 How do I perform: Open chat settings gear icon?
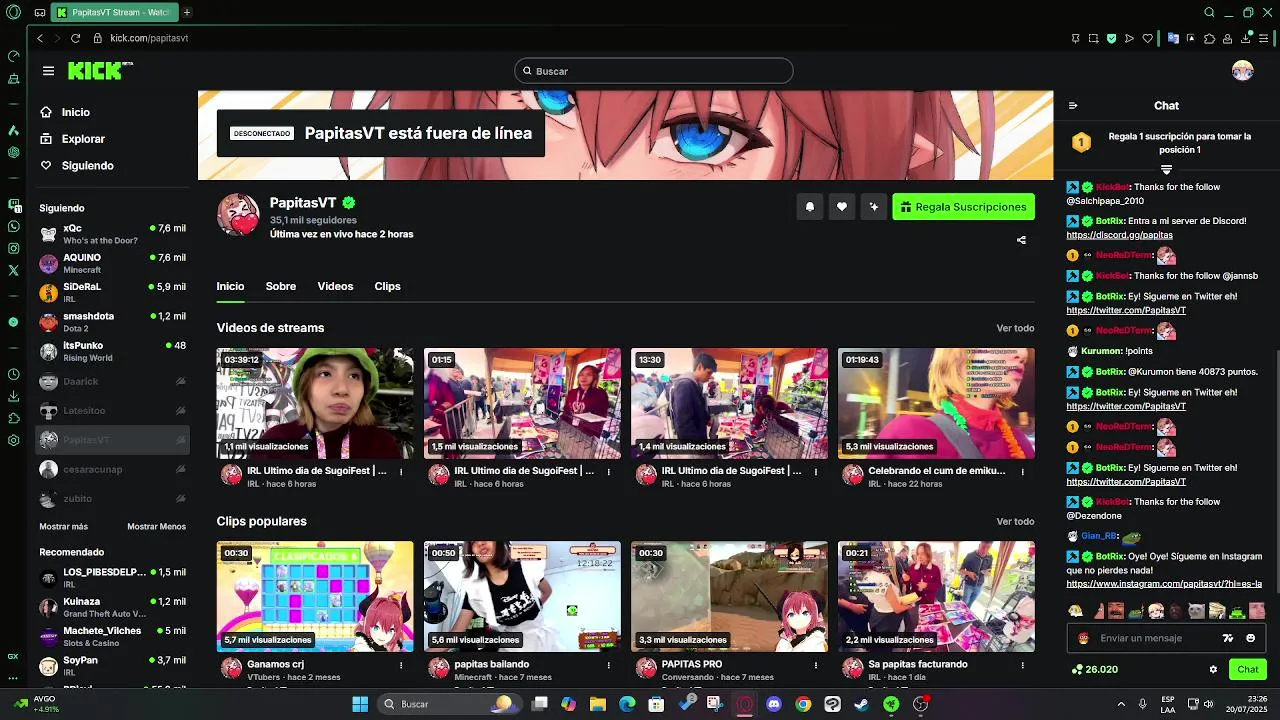click(x=1213, y=669)
